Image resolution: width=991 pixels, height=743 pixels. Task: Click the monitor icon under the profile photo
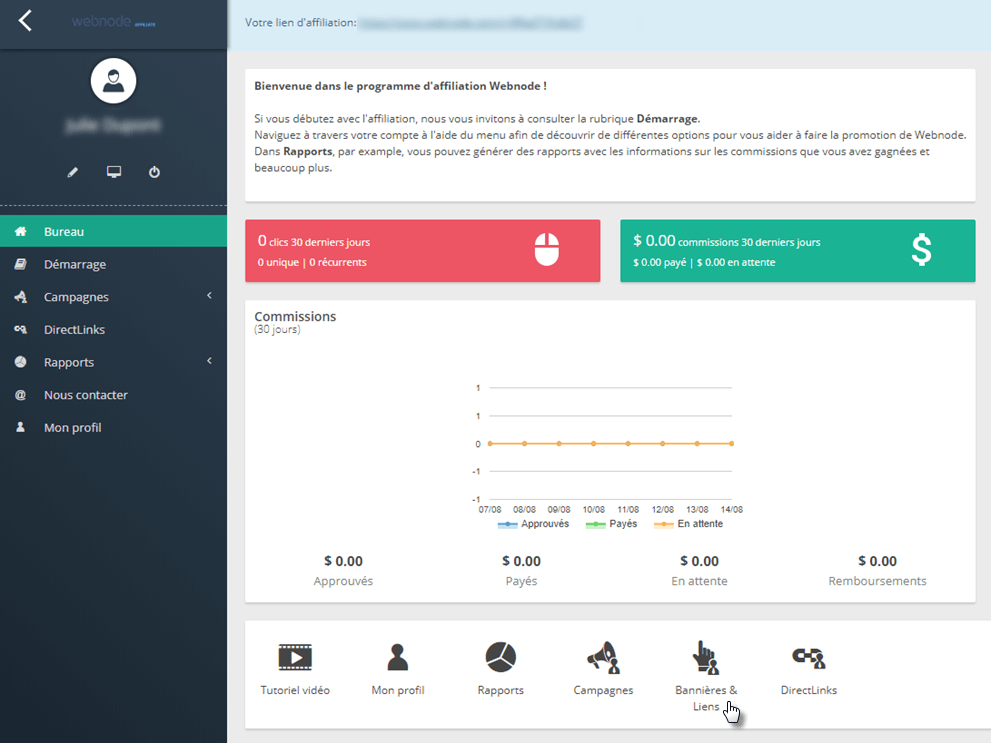[113, 171]
